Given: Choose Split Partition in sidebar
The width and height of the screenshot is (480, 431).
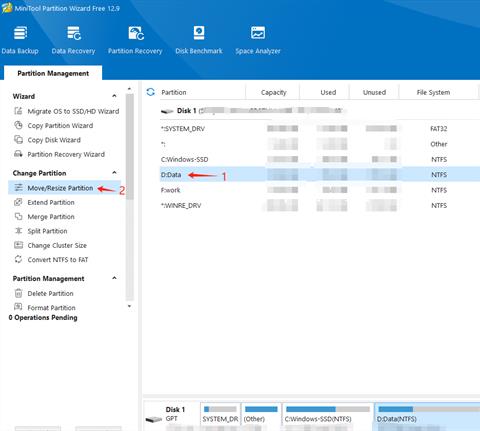Looking at the screenshot, I should [47, 231].
